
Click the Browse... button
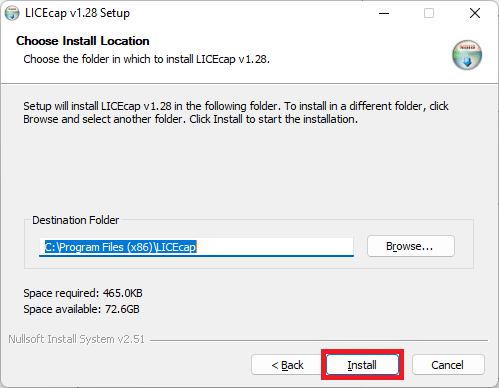point(411,246)
